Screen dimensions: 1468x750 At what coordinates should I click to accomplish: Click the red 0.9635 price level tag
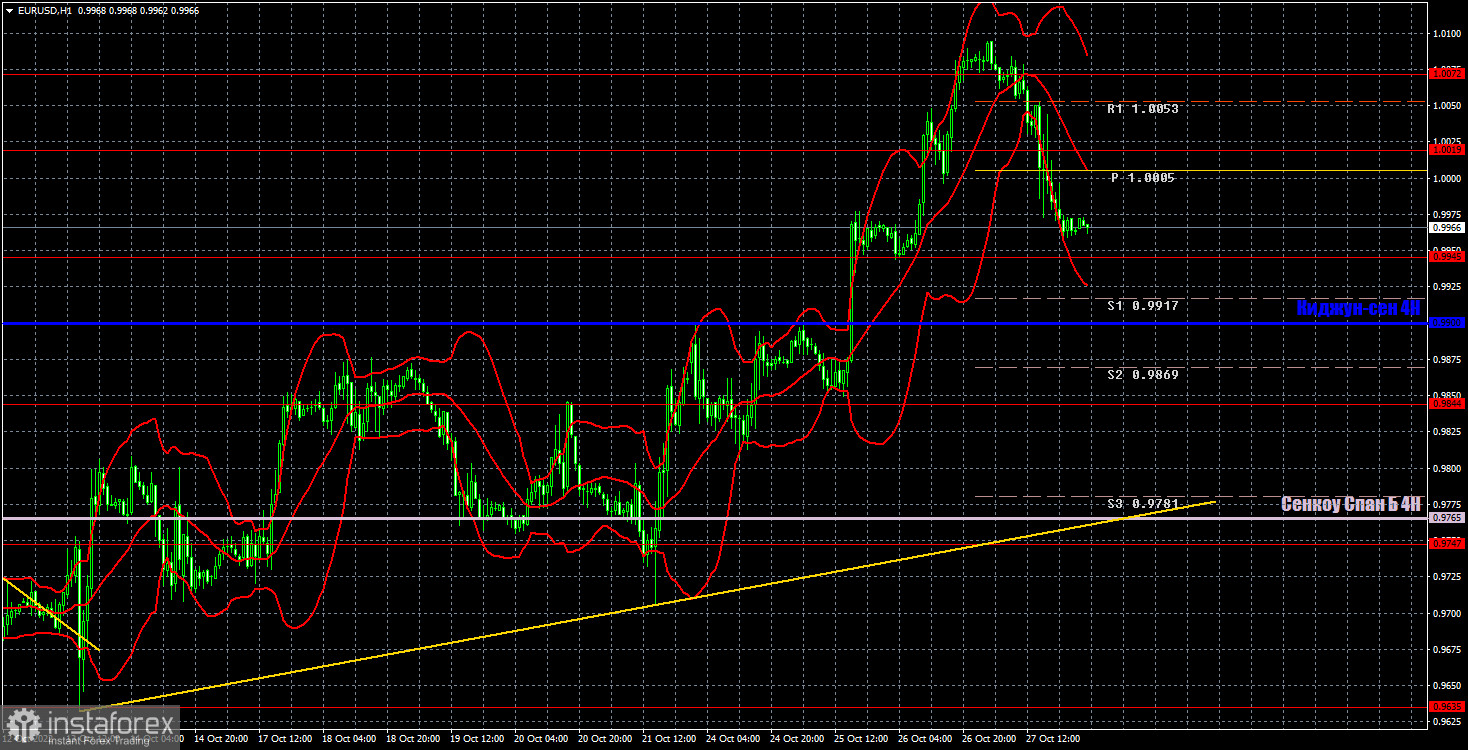[1447, 706]
